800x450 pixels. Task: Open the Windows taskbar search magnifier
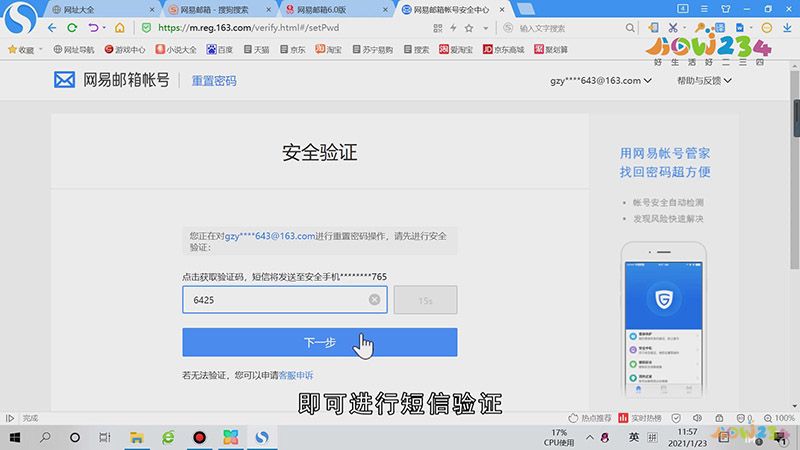45,437
